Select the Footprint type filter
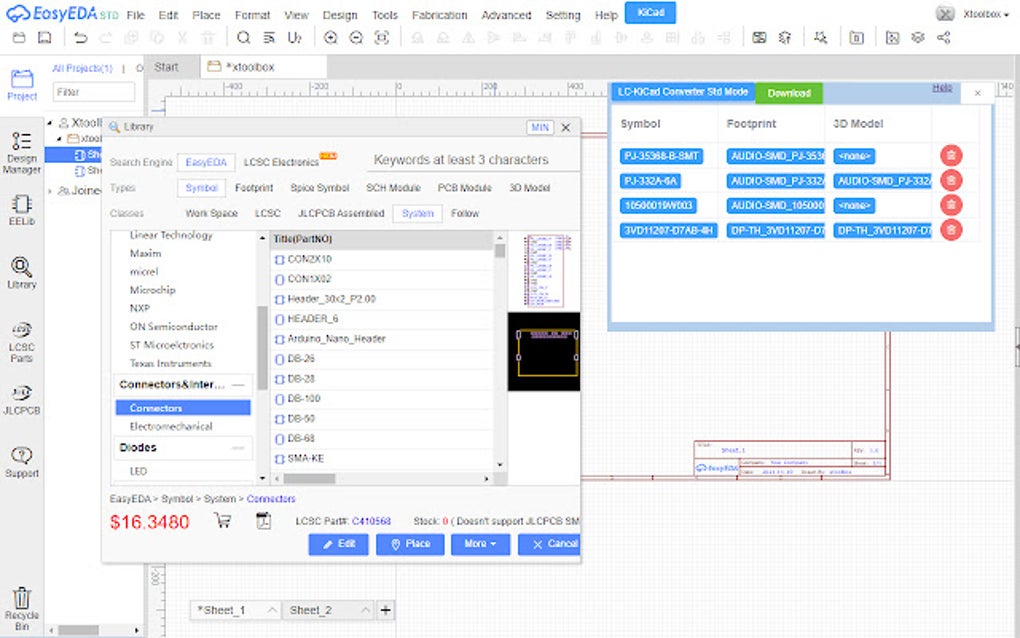The image size is (1020, 638). (254, 187)
